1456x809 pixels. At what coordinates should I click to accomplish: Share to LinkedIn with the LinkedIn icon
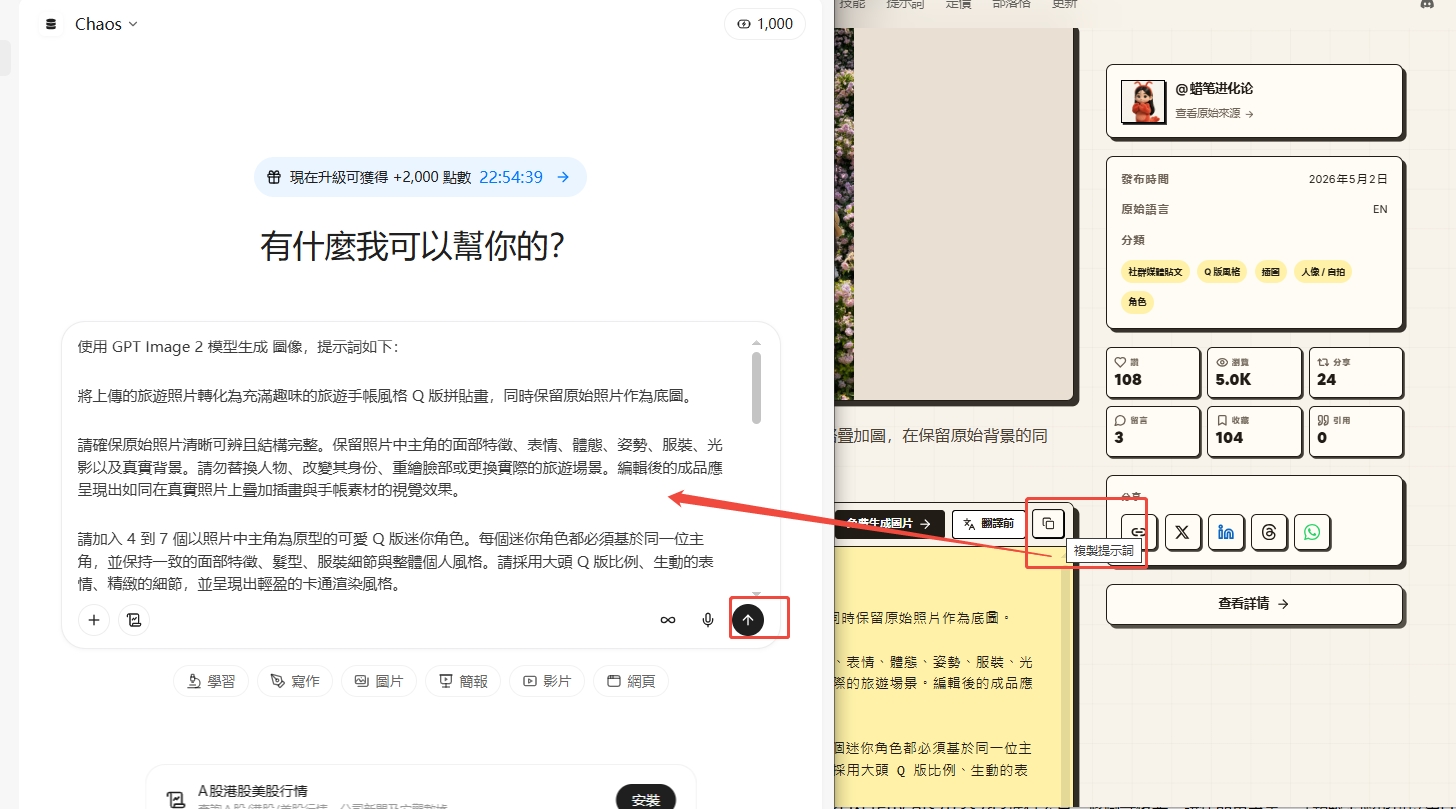(1226, 532)
